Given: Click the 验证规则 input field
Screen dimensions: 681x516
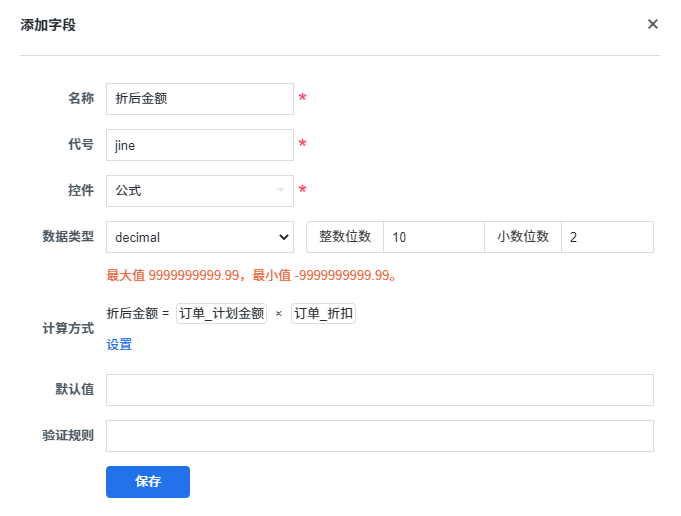Looking at the screenshot, I should coord(380,436).
